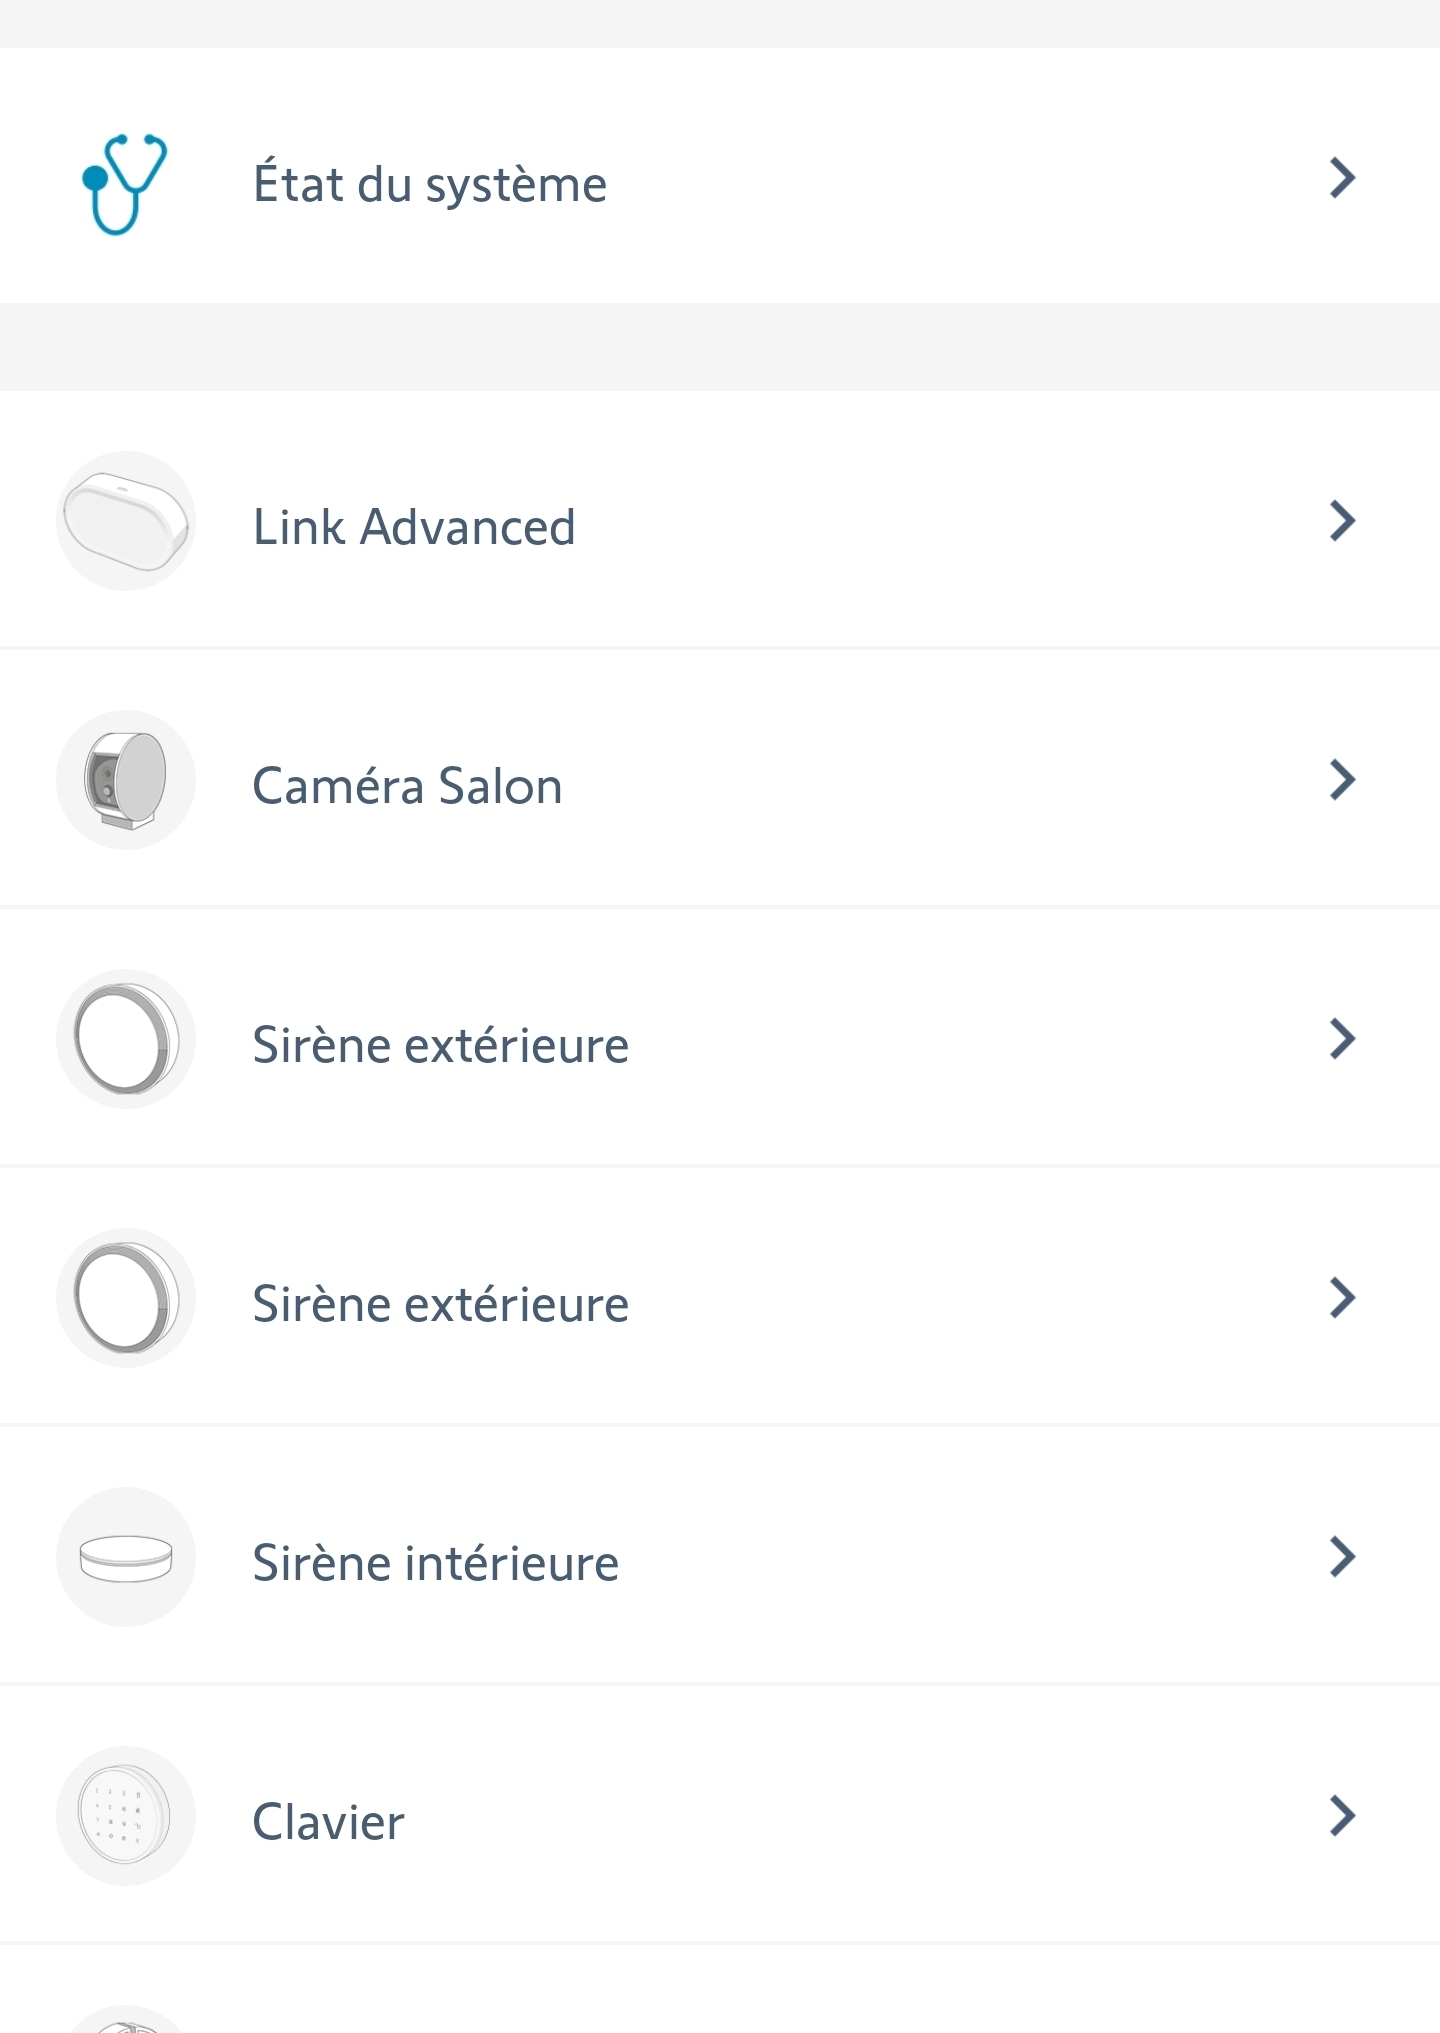Screen dimensions: 1440x2033
Task: Expand État du système via its chevron
Action: point(1342,178)
